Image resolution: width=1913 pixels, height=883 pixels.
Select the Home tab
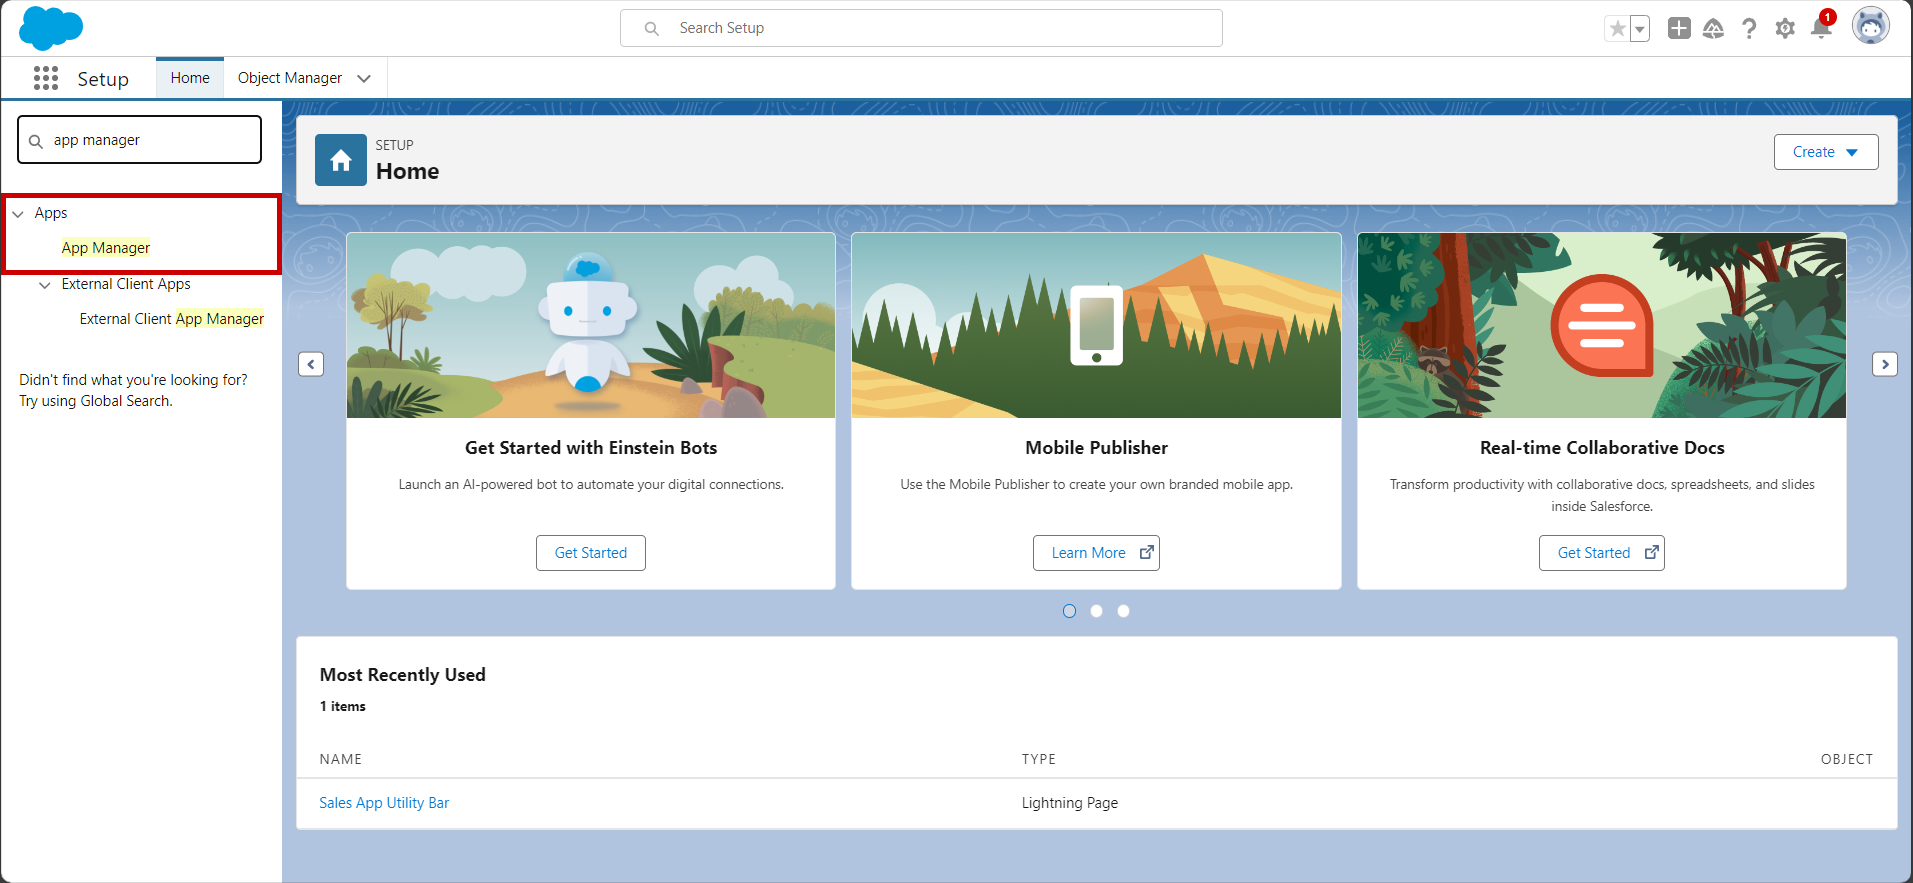click(190, 78)
